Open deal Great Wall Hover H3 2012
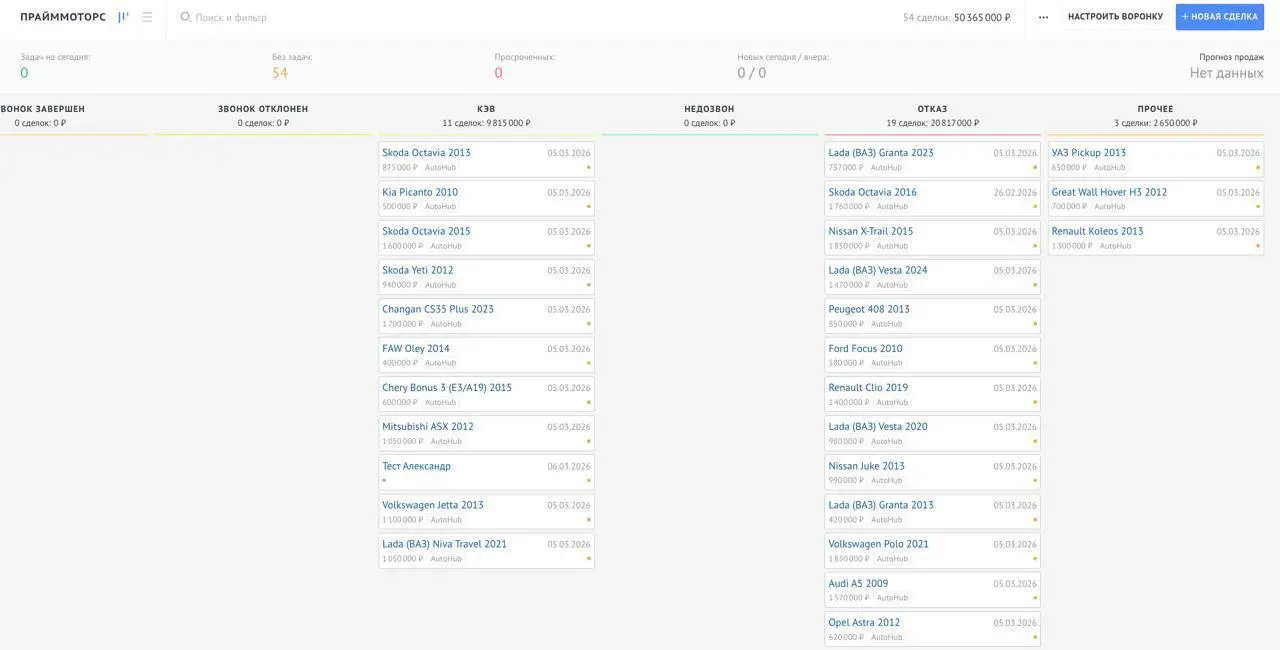The image size is (1280, 650). pos(1109,192)
